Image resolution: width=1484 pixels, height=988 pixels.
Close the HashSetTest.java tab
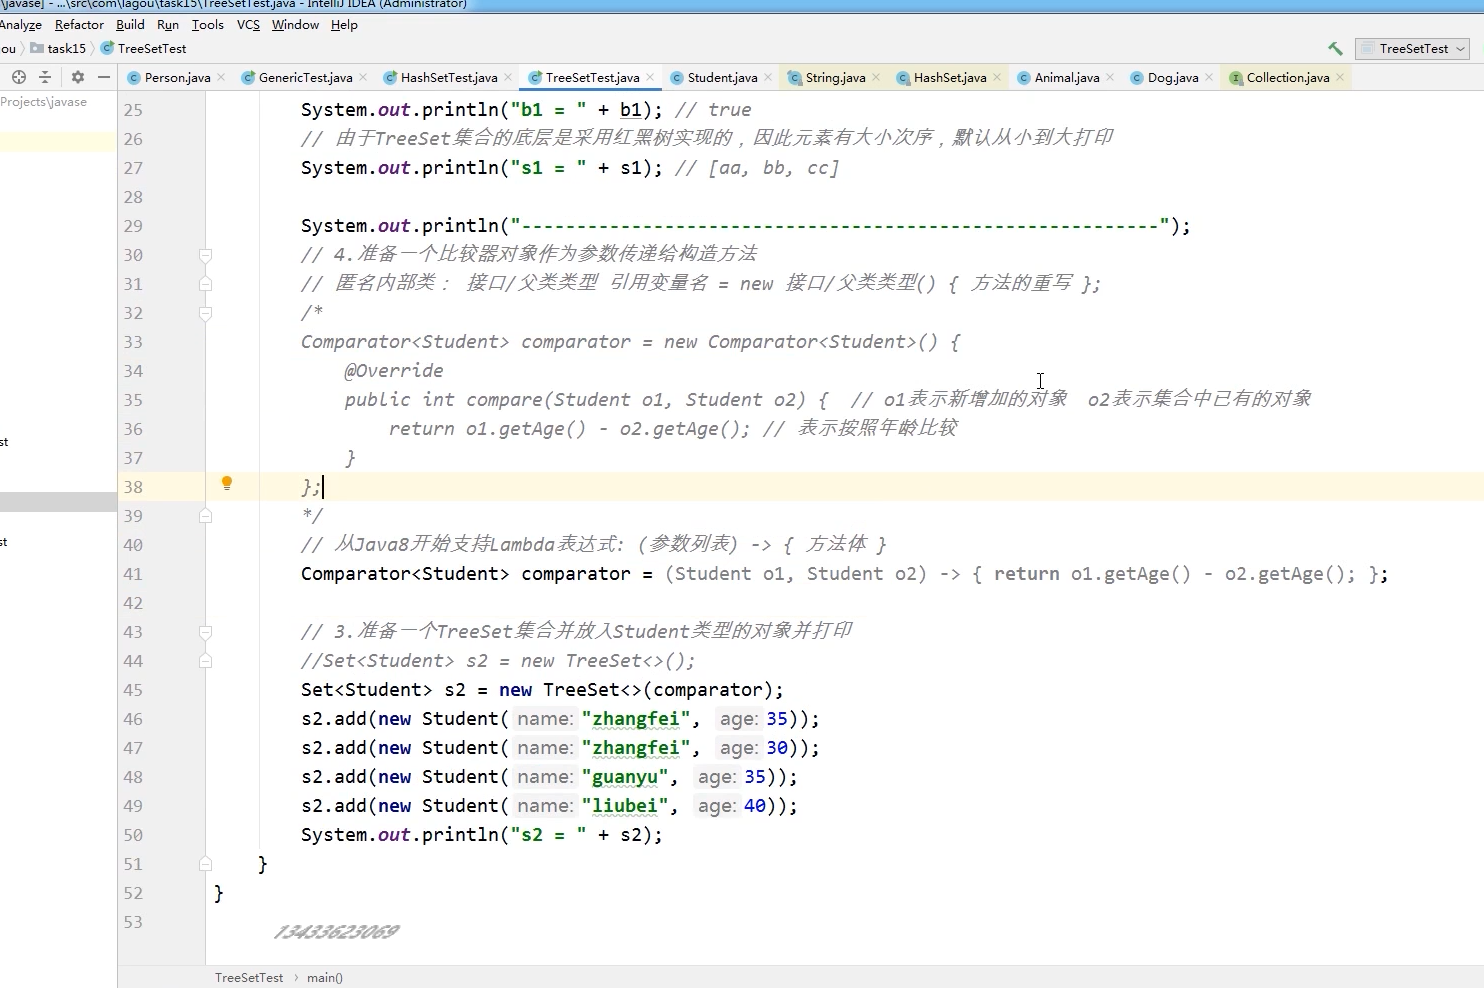point(508,77)
